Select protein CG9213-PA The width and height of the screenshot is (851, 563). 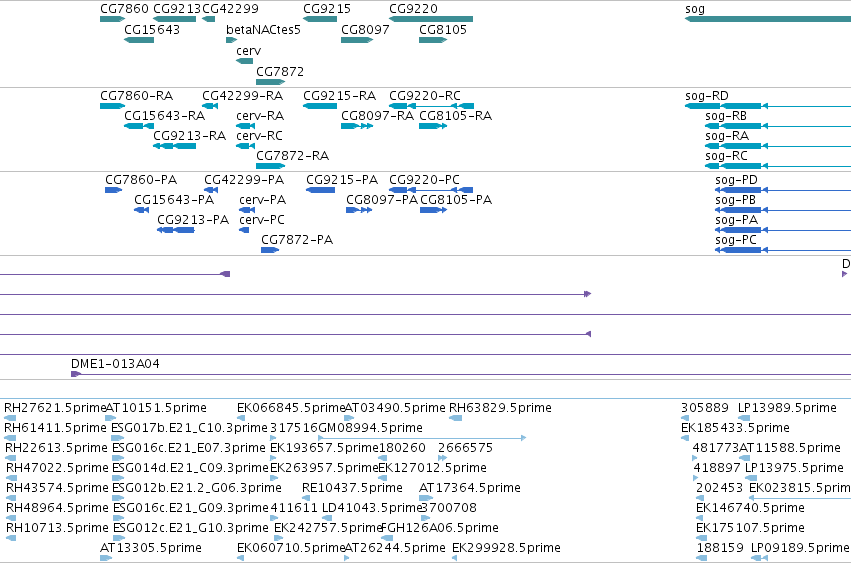pyautogui.click(x=176, y=230)
